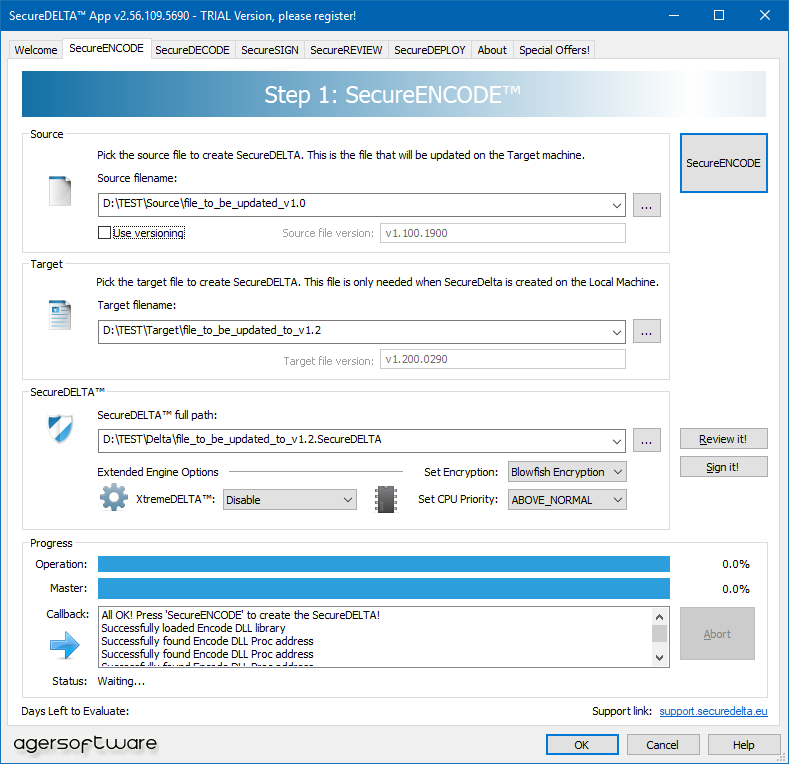
Task: Click the Source file version field
Action: pos(503,233)
